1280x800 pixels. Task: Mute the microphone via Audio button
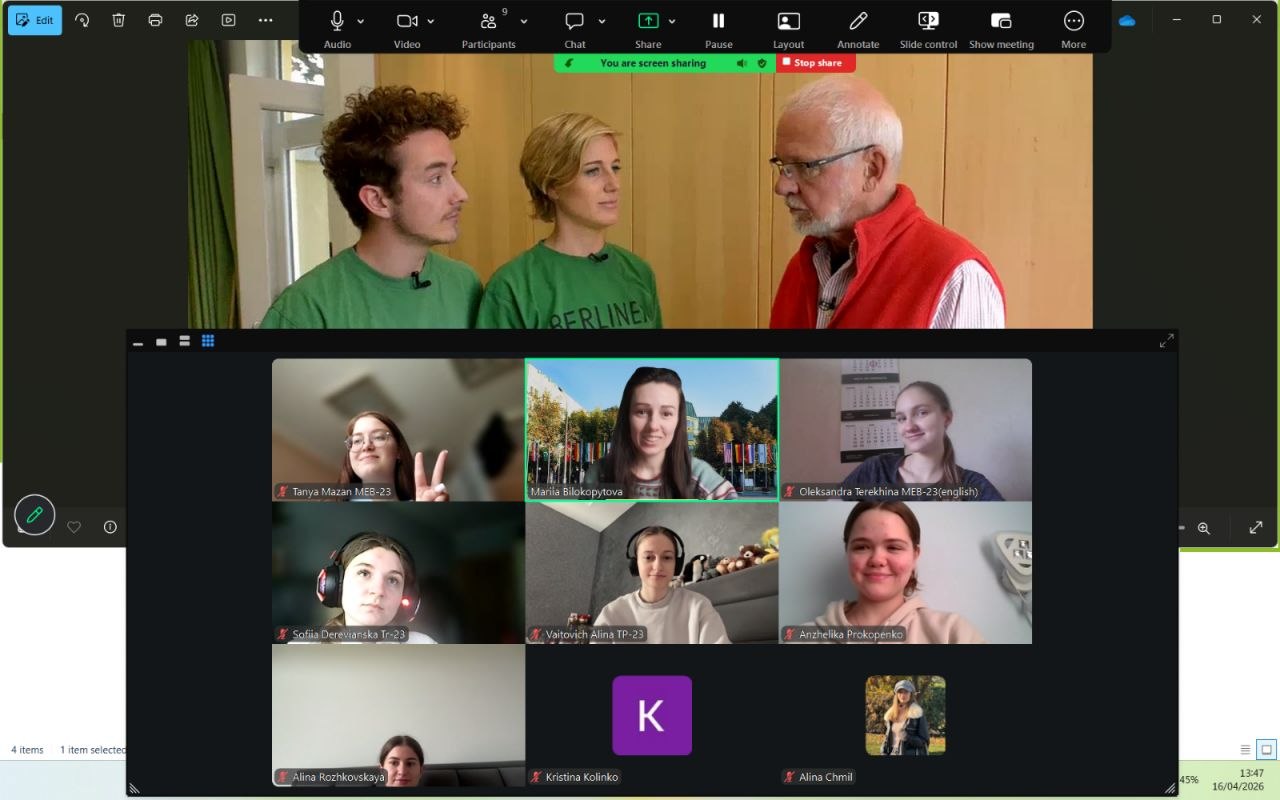tap(337, 22)
